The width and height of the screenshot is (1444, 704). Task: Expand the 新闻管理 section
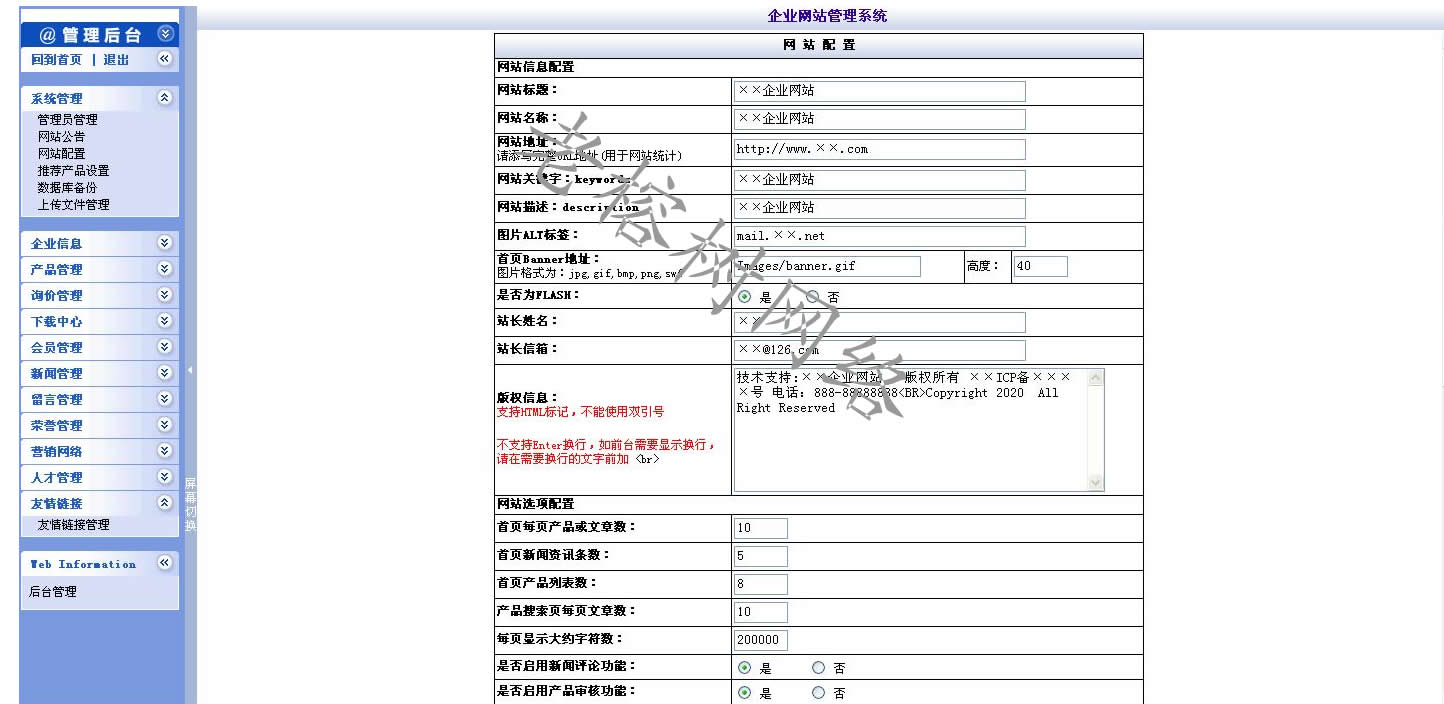pyautogui.click(x=165, y=373)
